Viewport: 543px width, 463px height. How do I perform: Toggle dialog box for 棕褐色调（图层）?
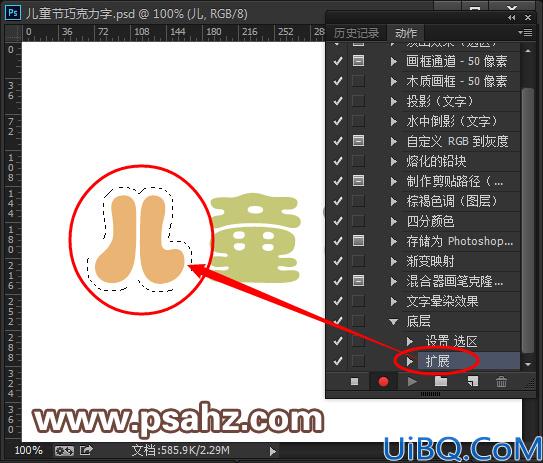coord(358,201)
